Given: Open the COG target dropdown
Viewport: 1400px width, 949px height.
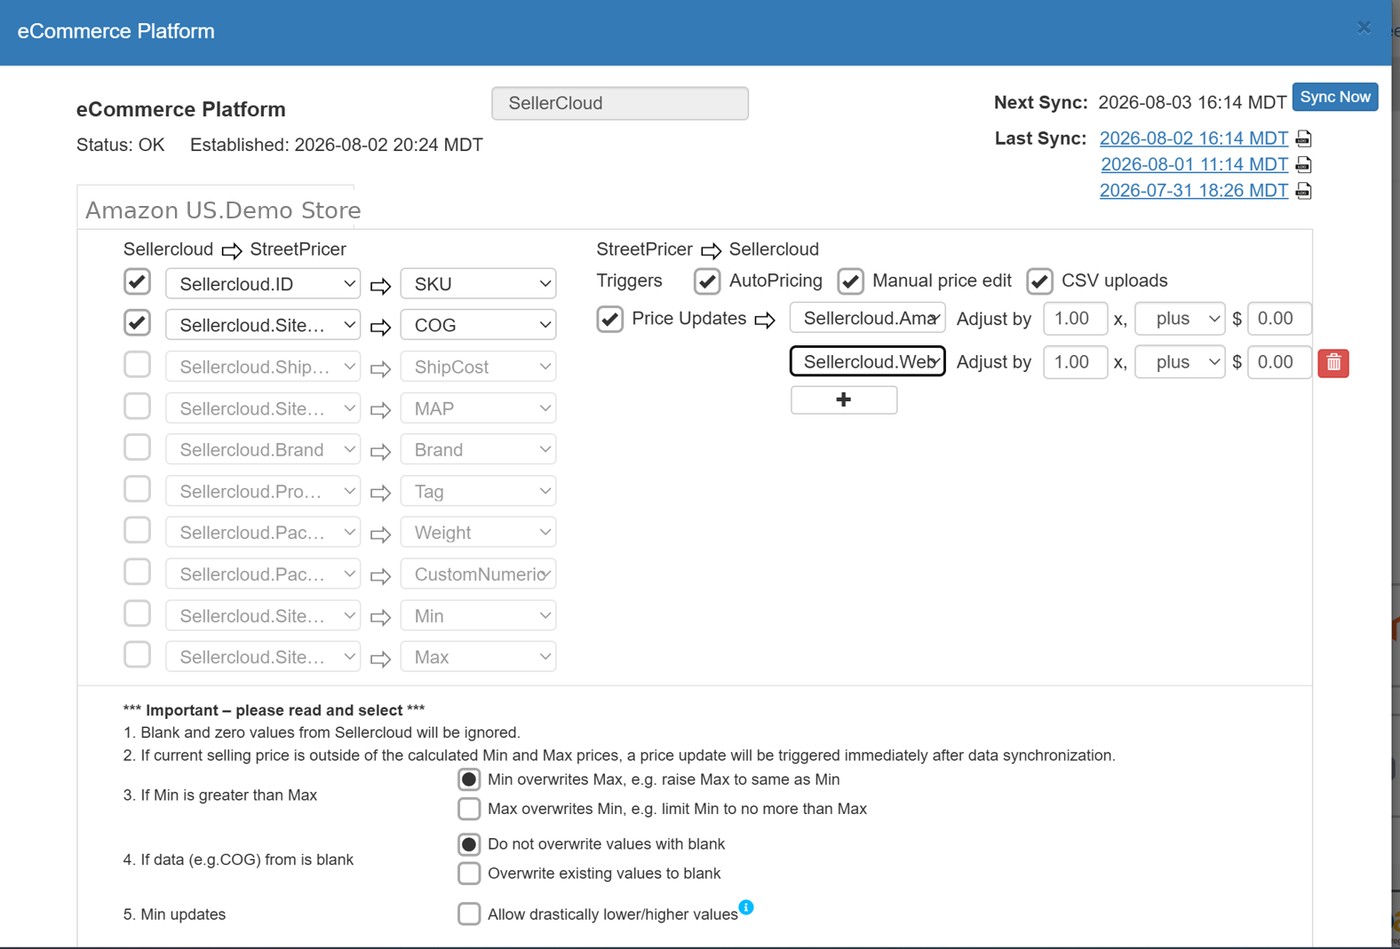Looking at the screenshot, I should 478,325.
